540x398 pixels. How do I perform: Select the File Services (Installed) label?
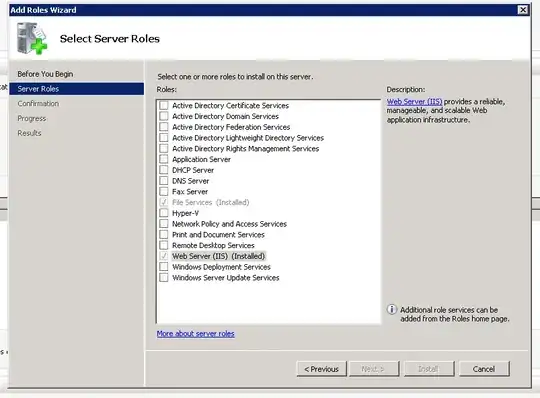point(210,202)
